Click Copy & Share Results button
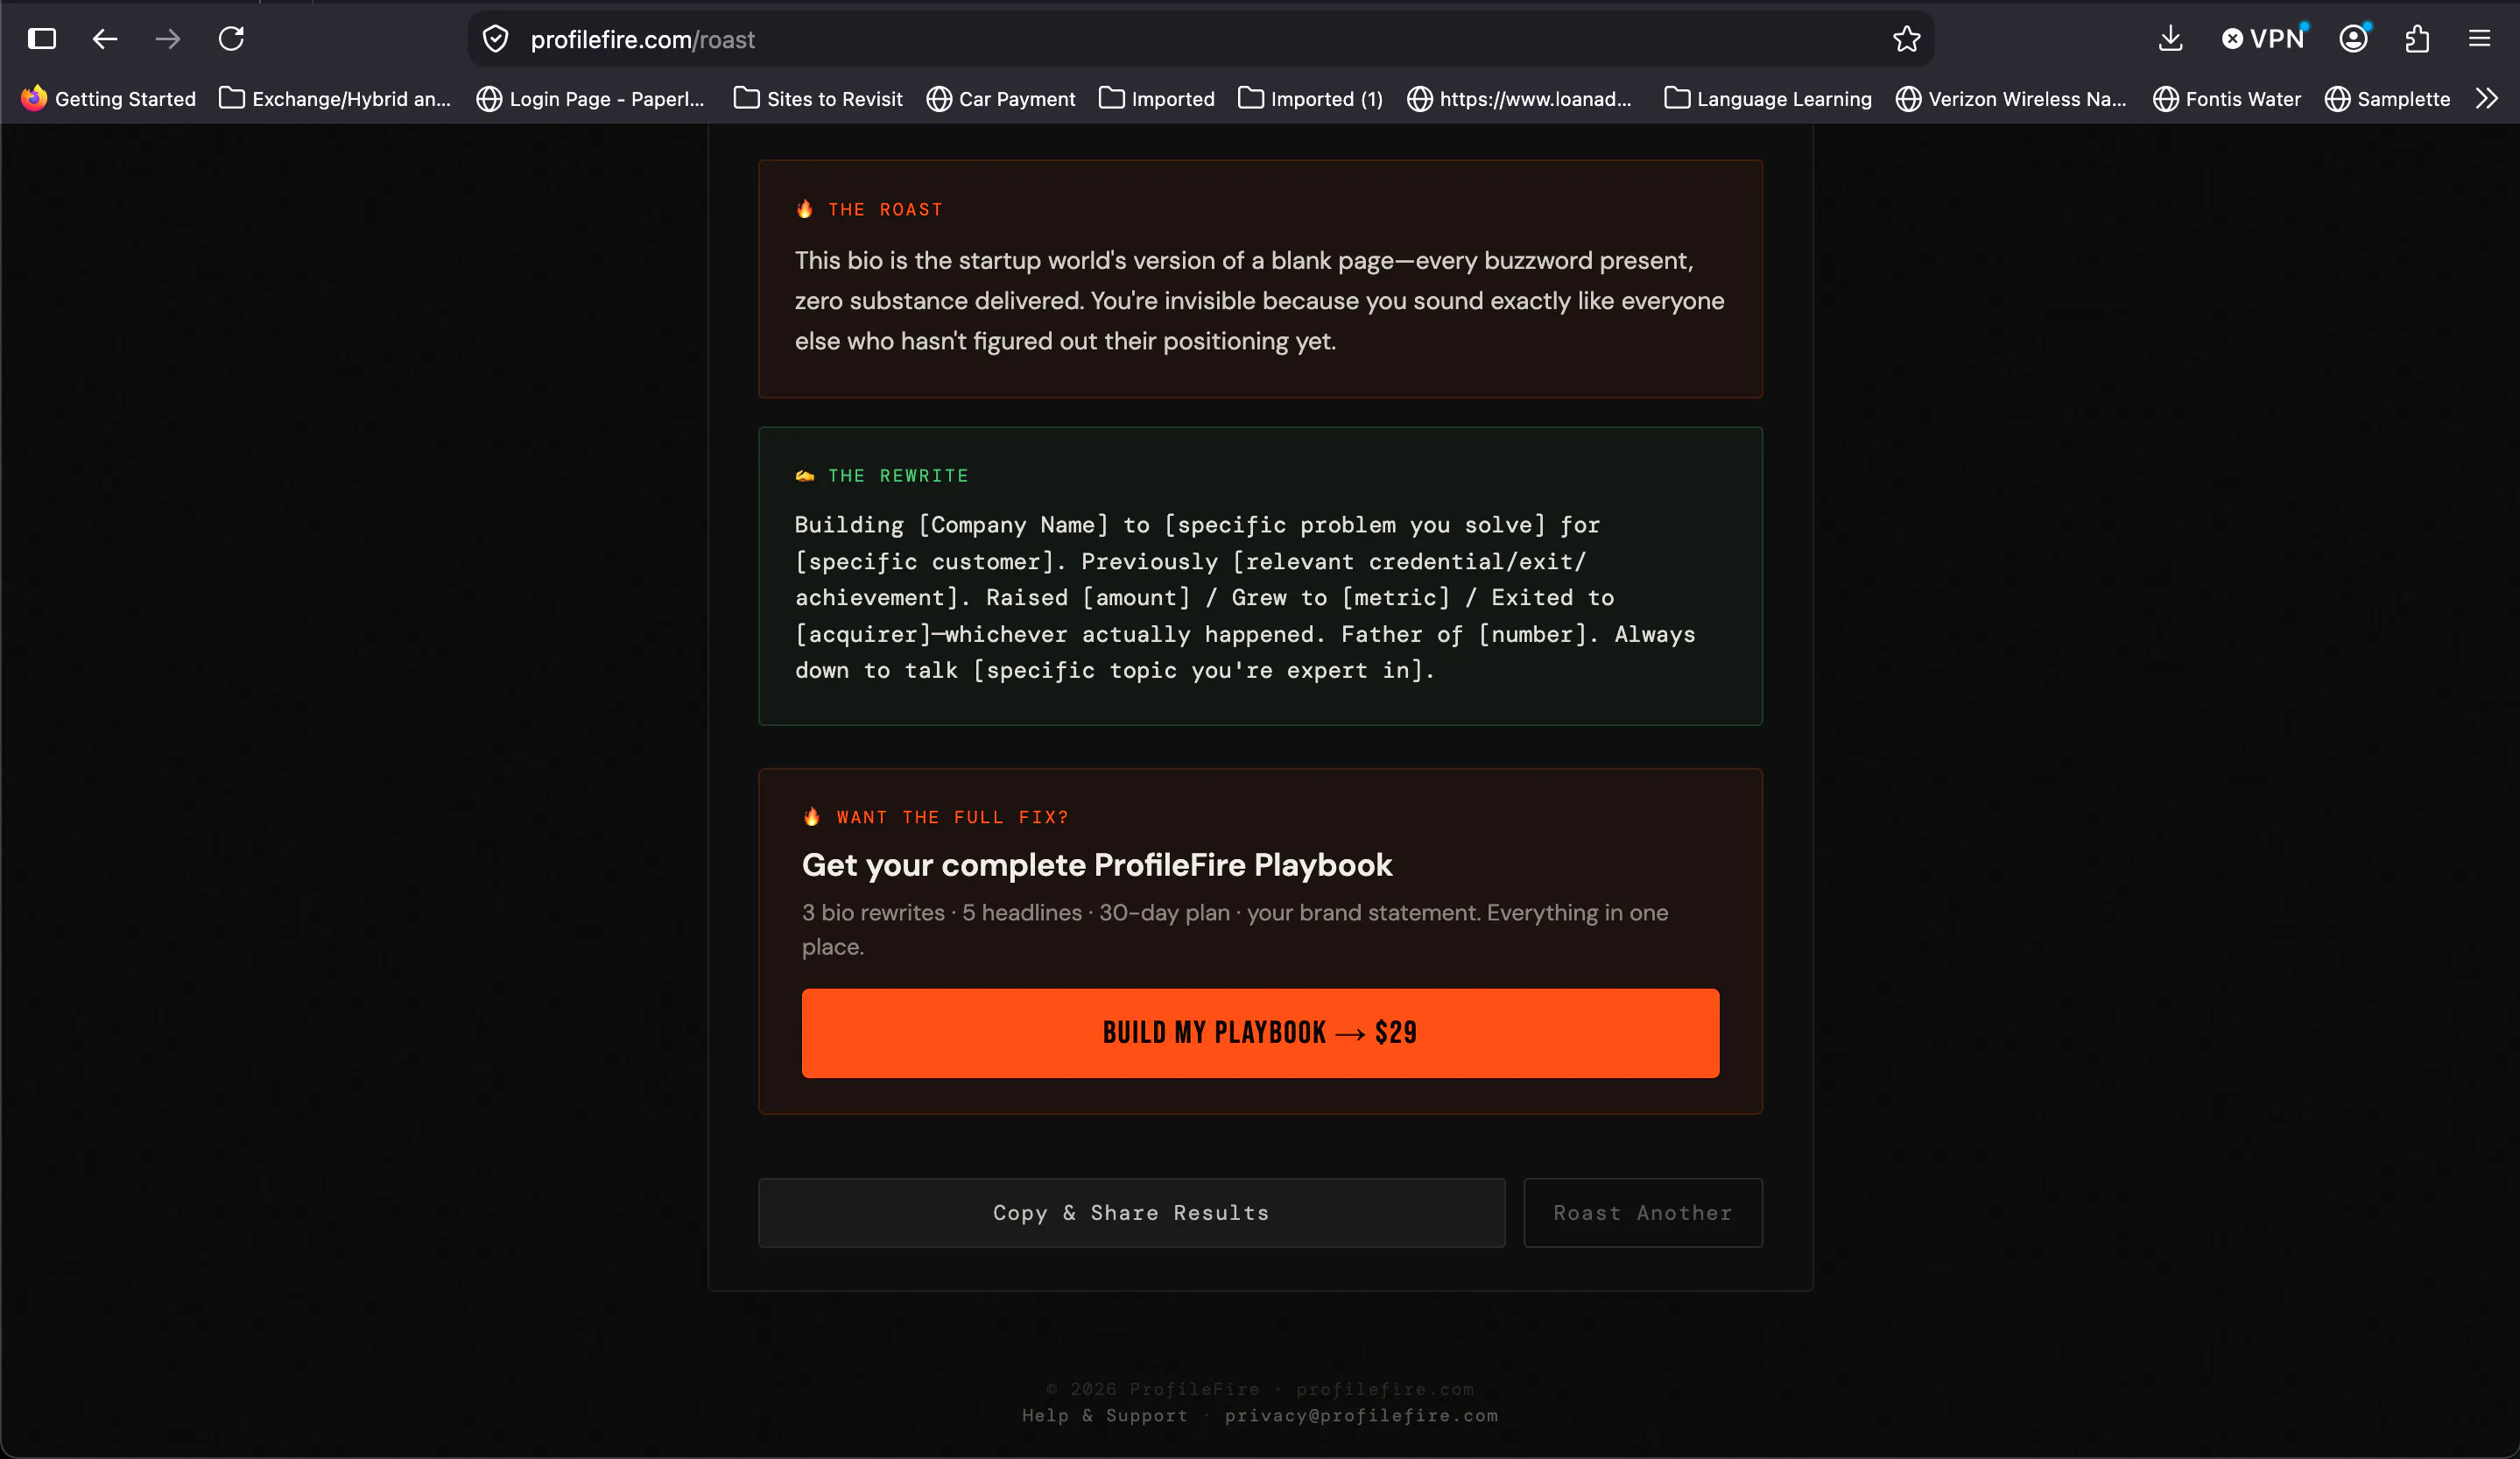 pos(1131,1213)
